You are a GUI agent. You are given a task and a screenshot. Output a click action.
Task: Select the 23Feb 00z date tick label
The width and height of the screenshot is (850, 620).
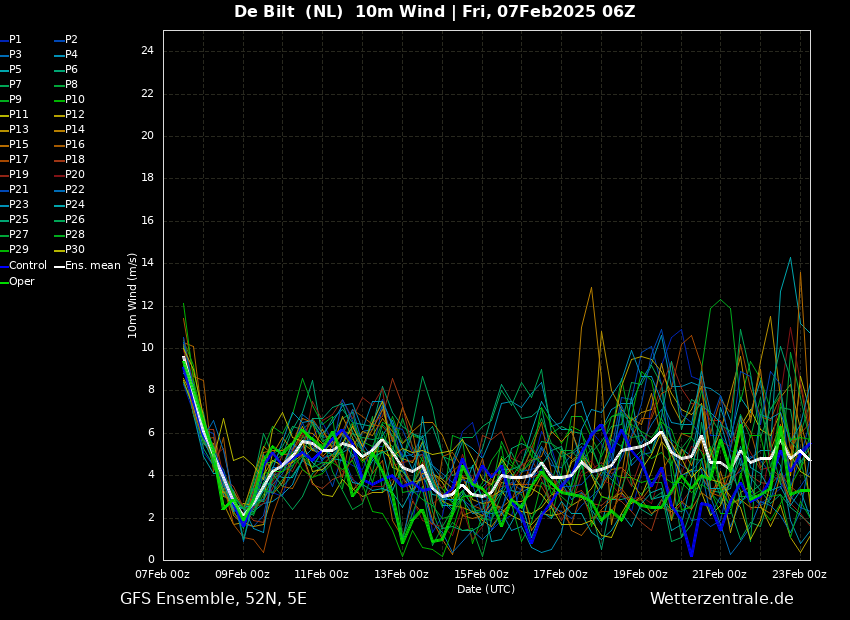click(x=799, y=574)
